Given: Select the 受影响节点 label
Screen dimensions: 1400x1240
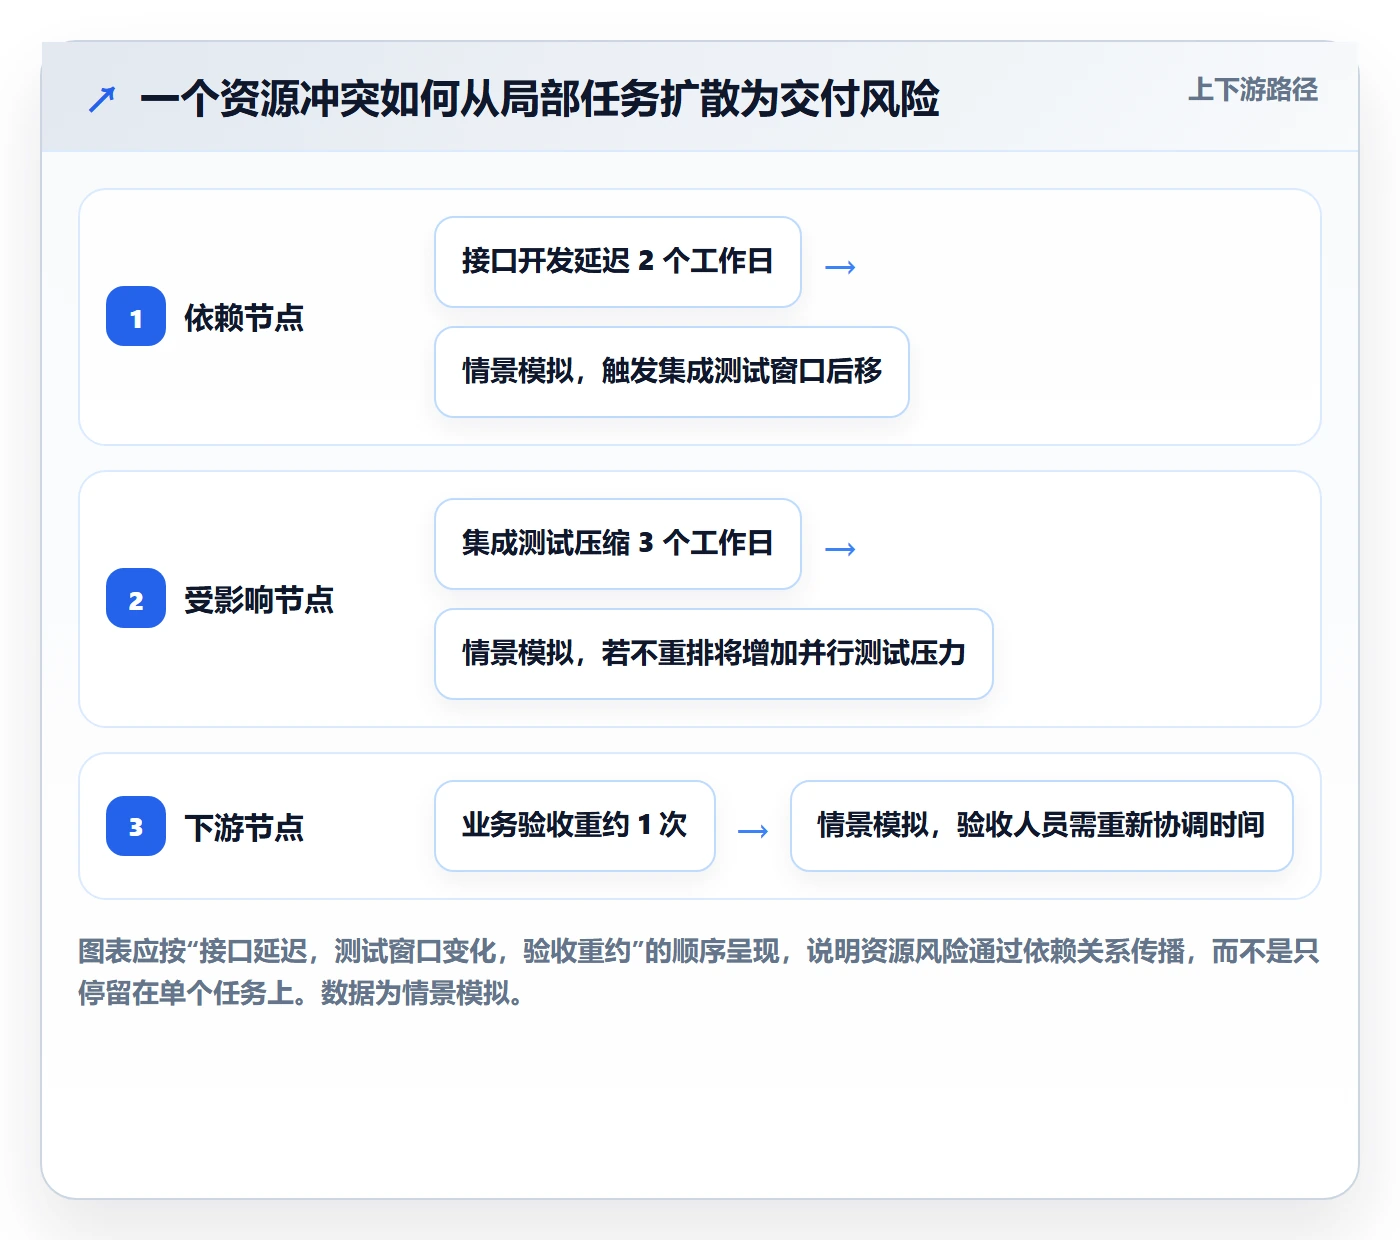Looking at the screenshot, I should 259,600.
